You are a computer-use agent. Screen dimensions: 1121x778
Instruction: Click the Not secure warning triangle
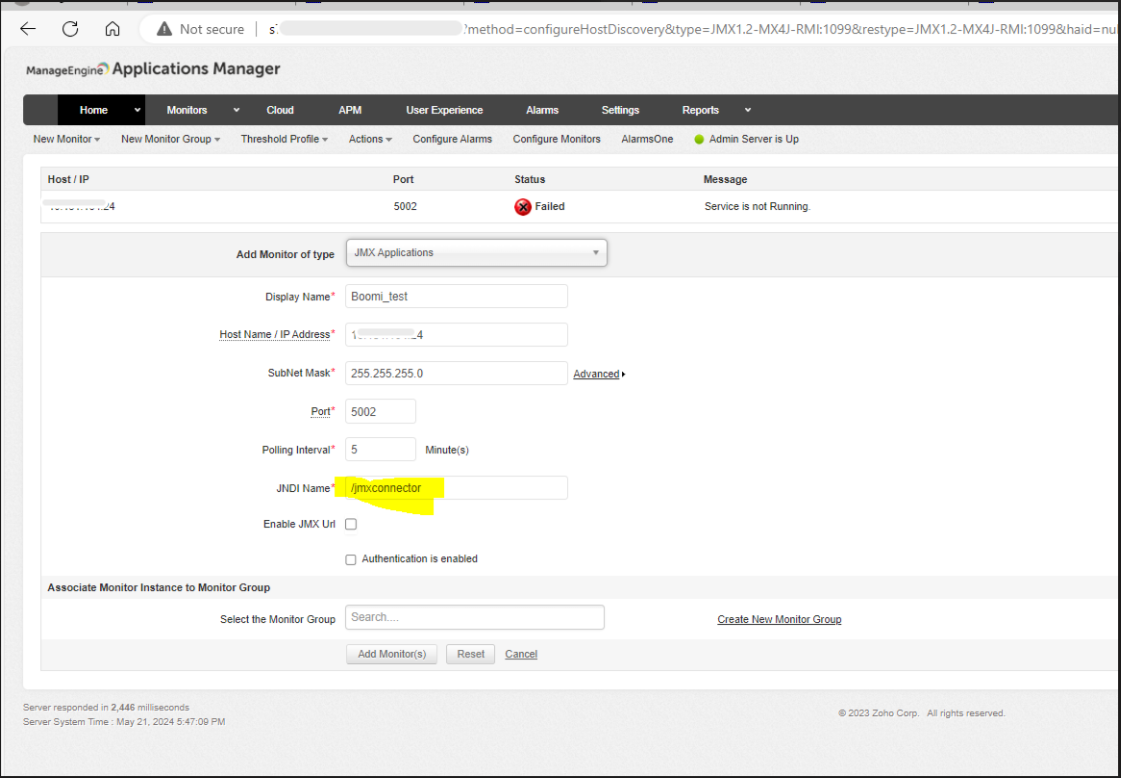(x=165, y=28)
